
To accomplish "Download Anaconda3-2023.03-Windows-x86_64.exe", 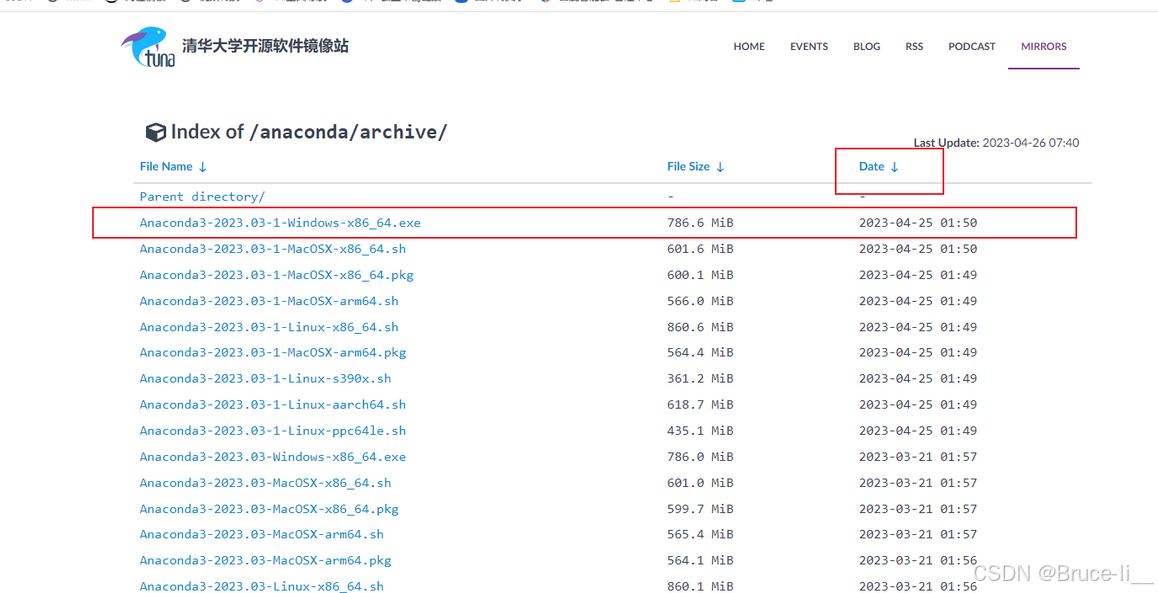I will pos(273,457).
